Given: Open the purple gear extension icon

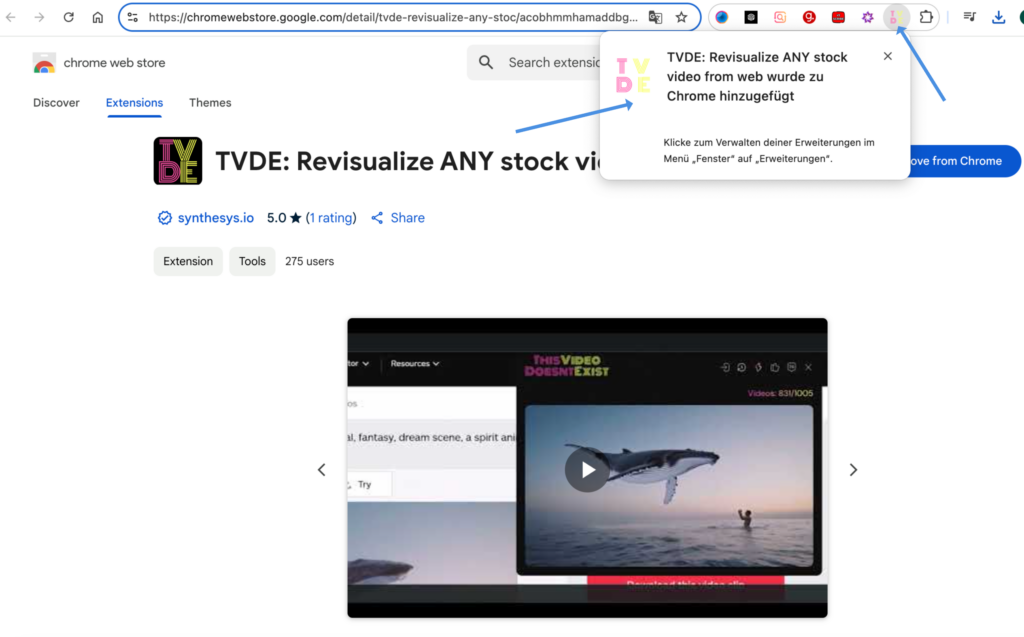Looking at the screenshot, I should pos(867,18).
